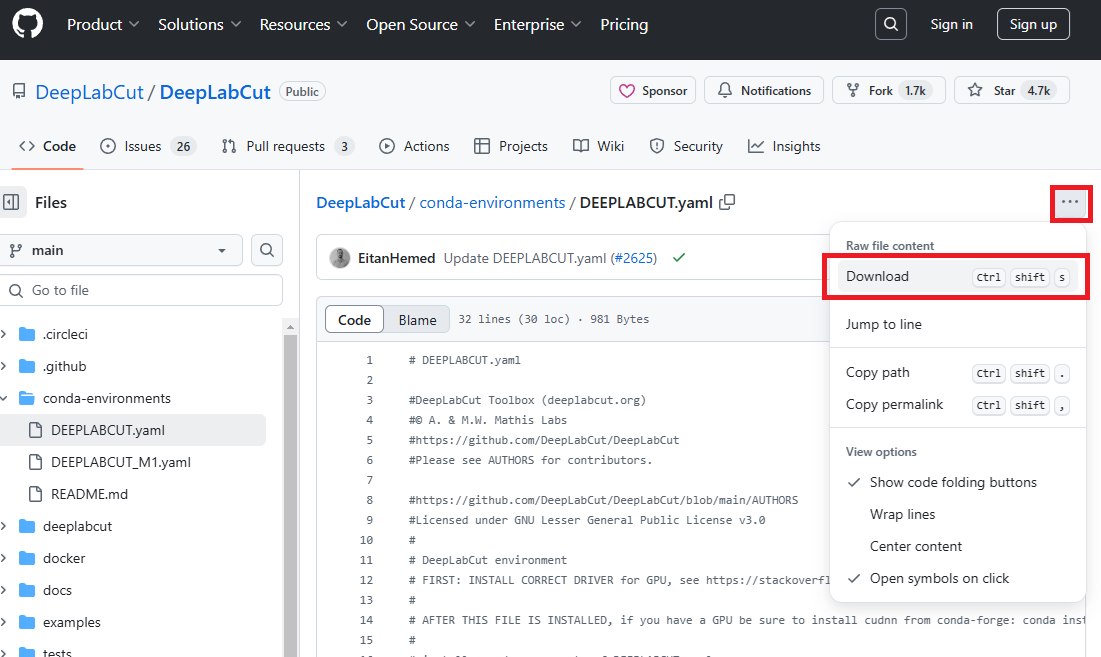Collapse the file tree panel icon
Image resolution: width=1101 pixels, height=657 pixels.
point(11,202)
